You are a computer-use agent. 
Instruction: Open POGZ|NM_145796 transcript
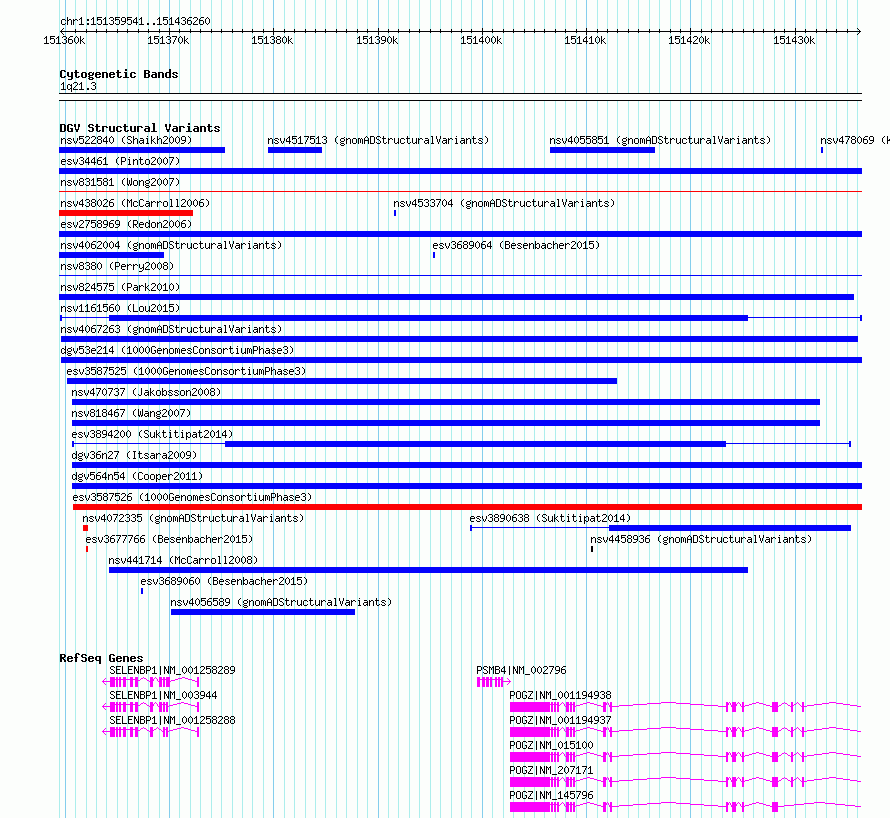coord(551,795)
